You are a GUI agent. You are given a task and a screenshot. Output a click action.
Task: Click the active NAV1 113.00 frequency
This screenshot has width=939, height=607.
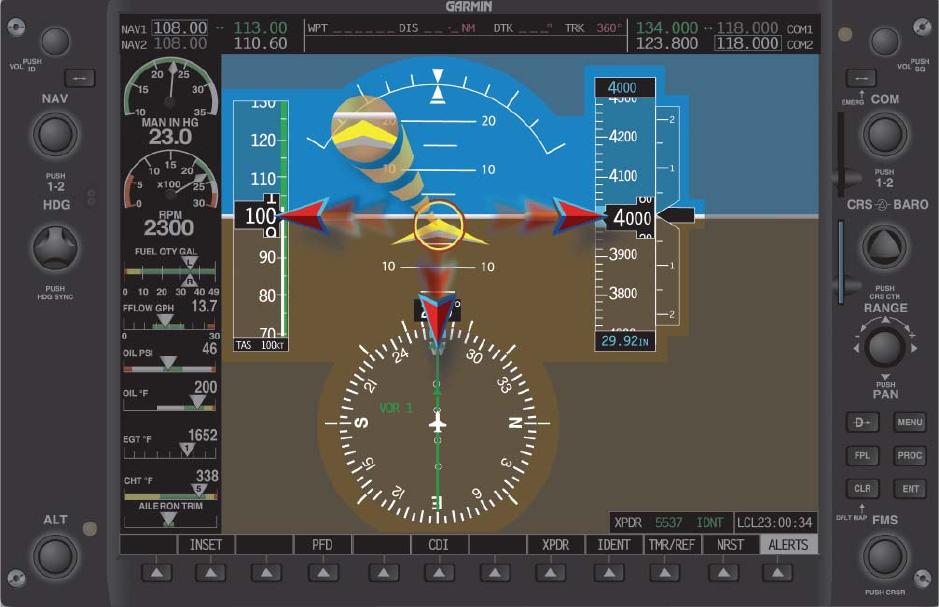260,28
